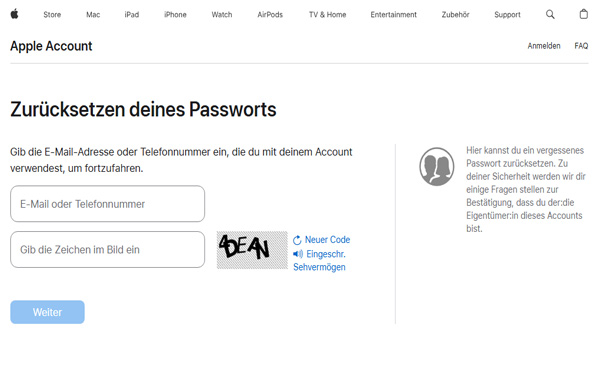Click the audio speaker icon for Eingeschr. Sehvermögen

(x=298, y=254)
